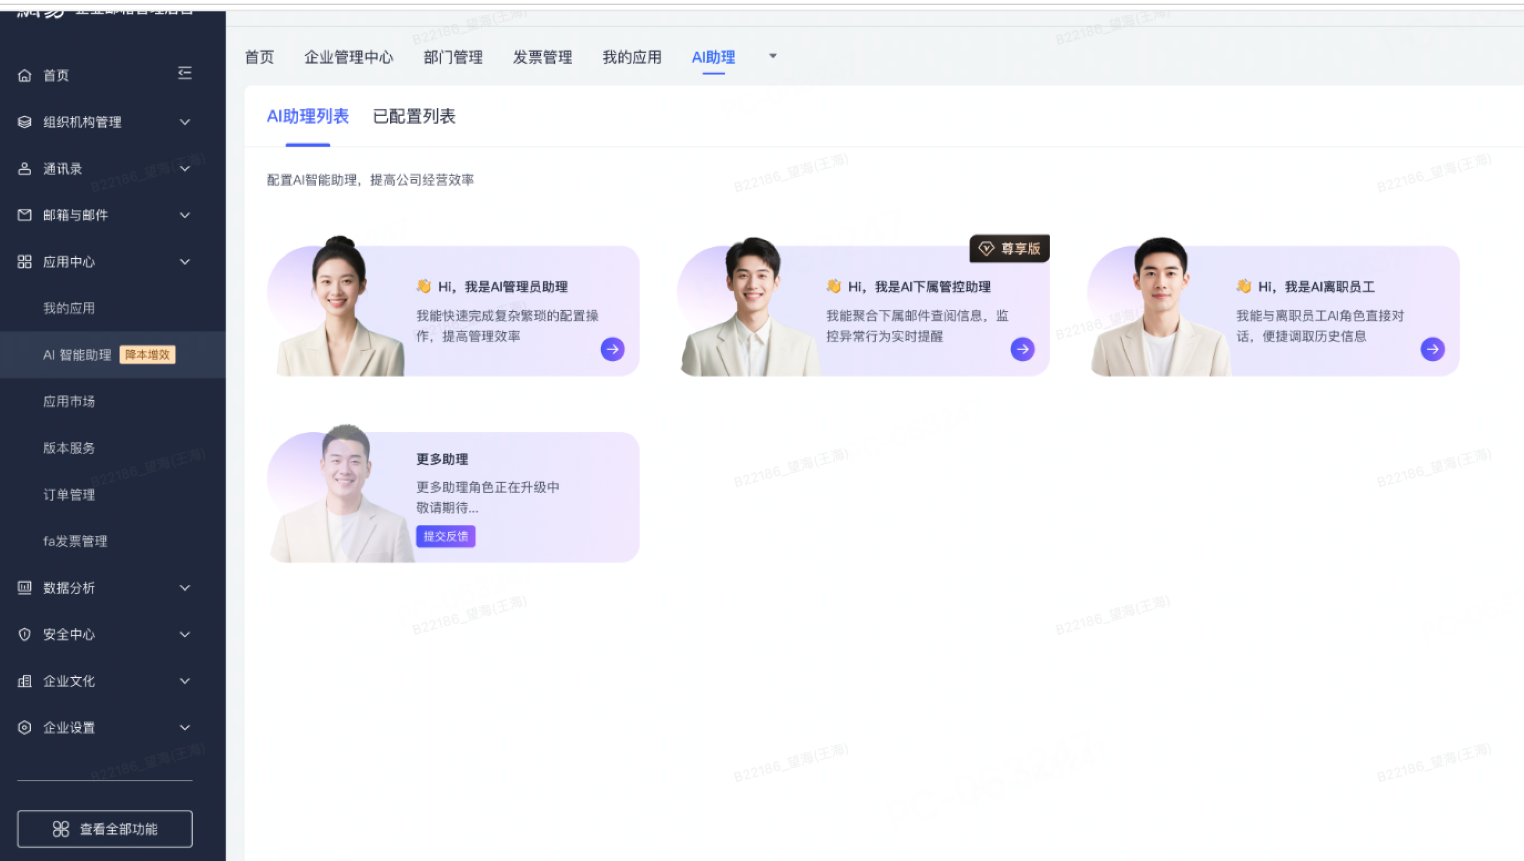Click the 企业设置 gear icon

(25, 727)
